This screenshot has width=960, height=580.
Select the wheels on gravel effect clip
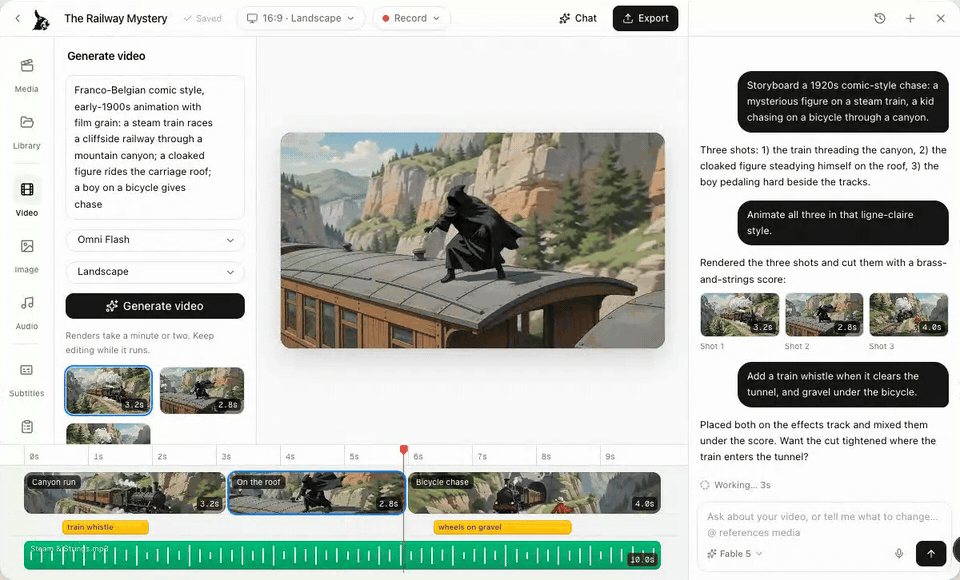tap(503, 527)
